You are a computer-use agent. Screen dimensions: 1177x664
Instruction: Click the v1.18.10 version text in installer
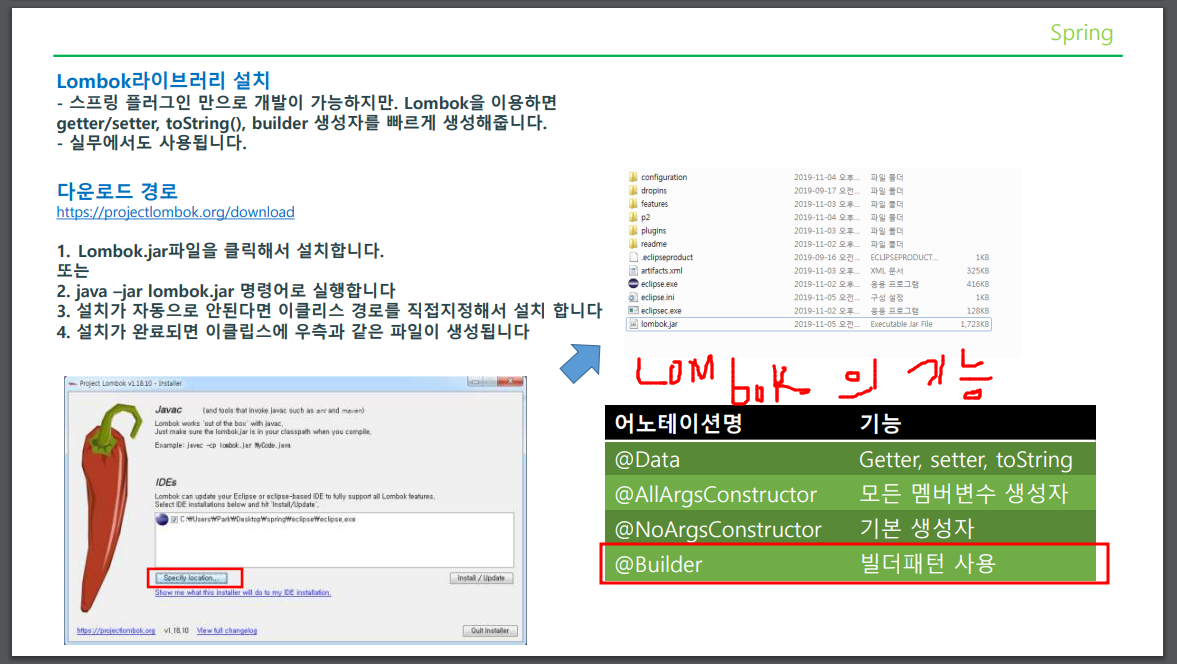coord(176,630)
